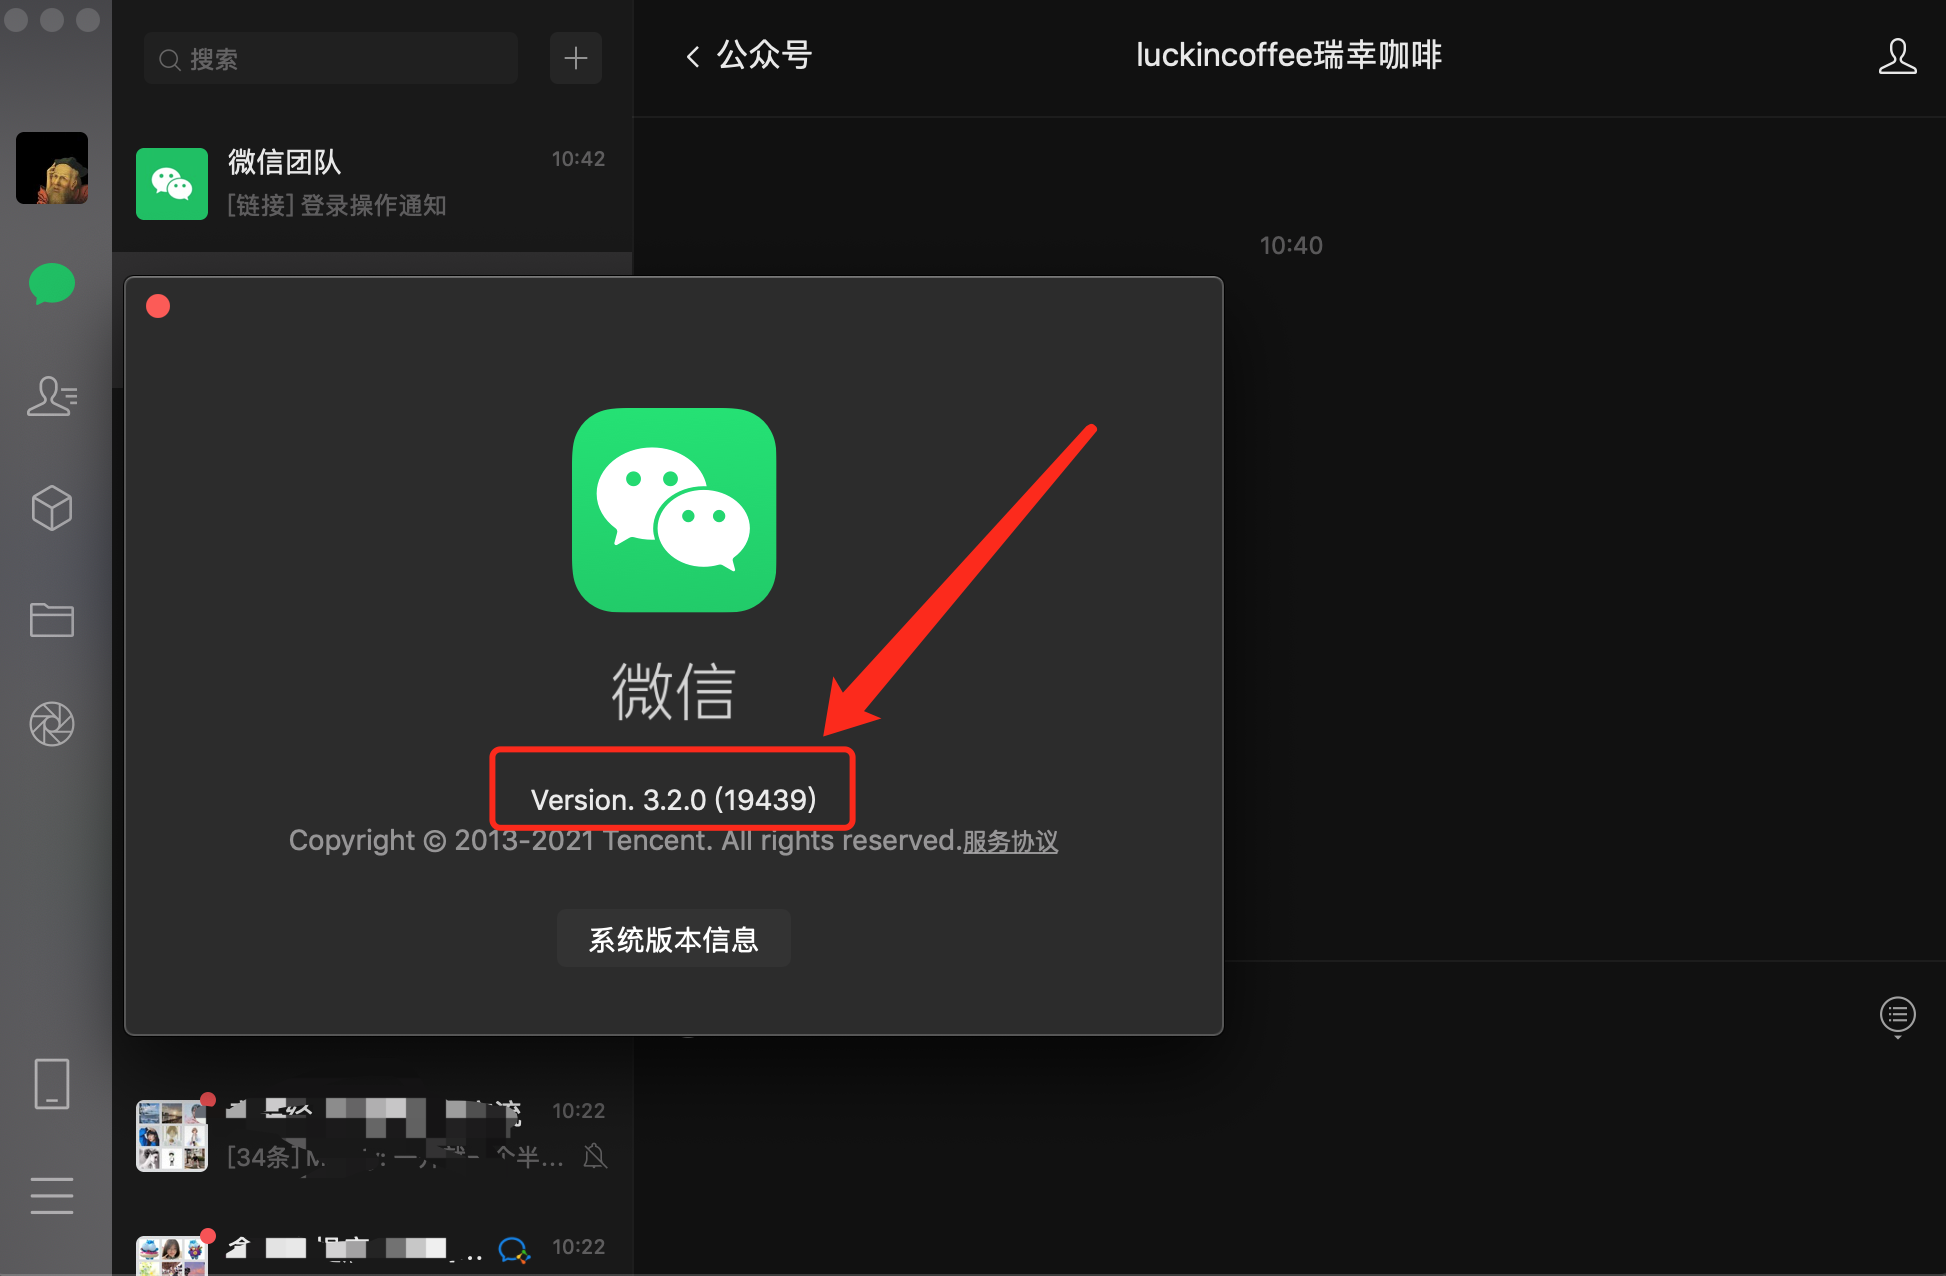Click the 搜索 search field

tap(330, 59)
